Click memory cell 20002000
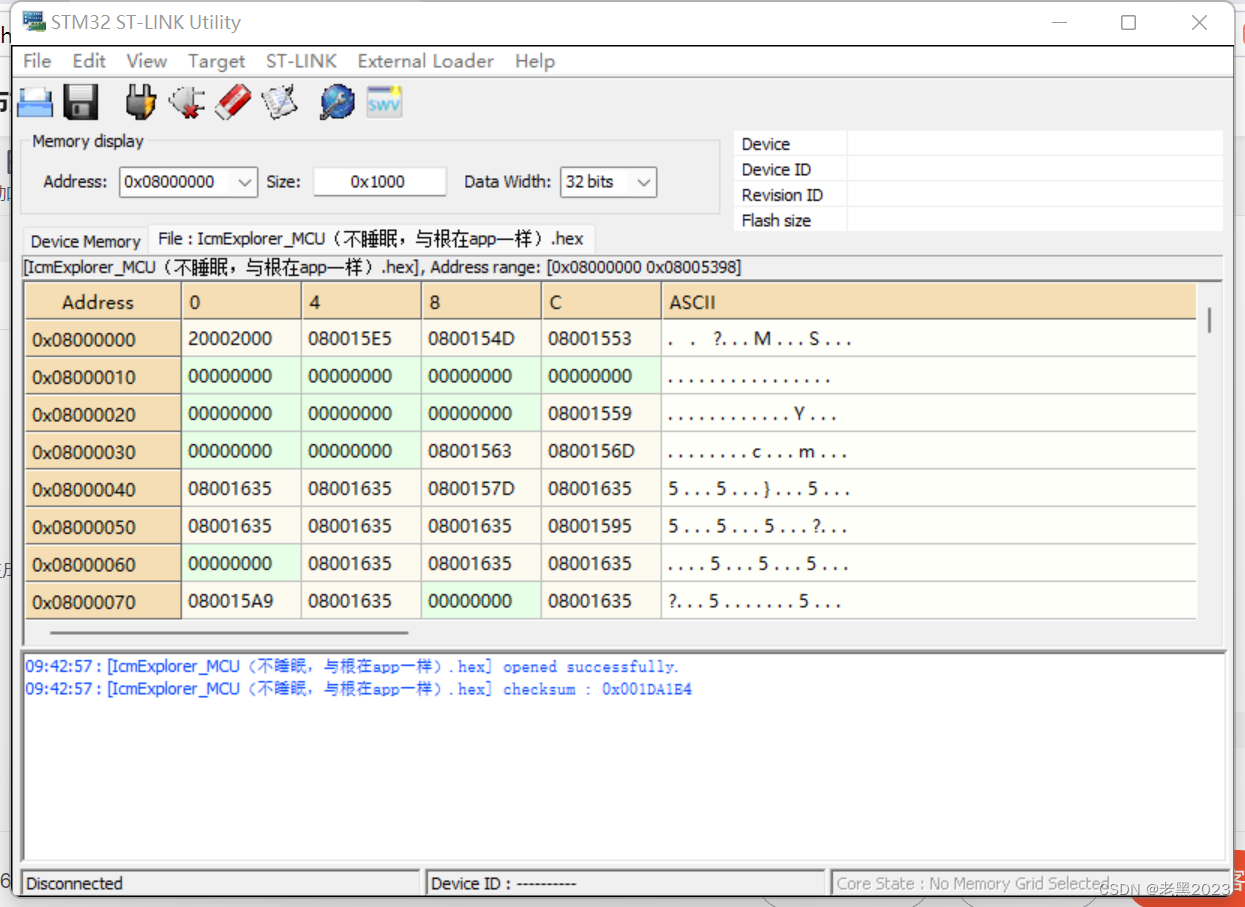 point(241,338)
